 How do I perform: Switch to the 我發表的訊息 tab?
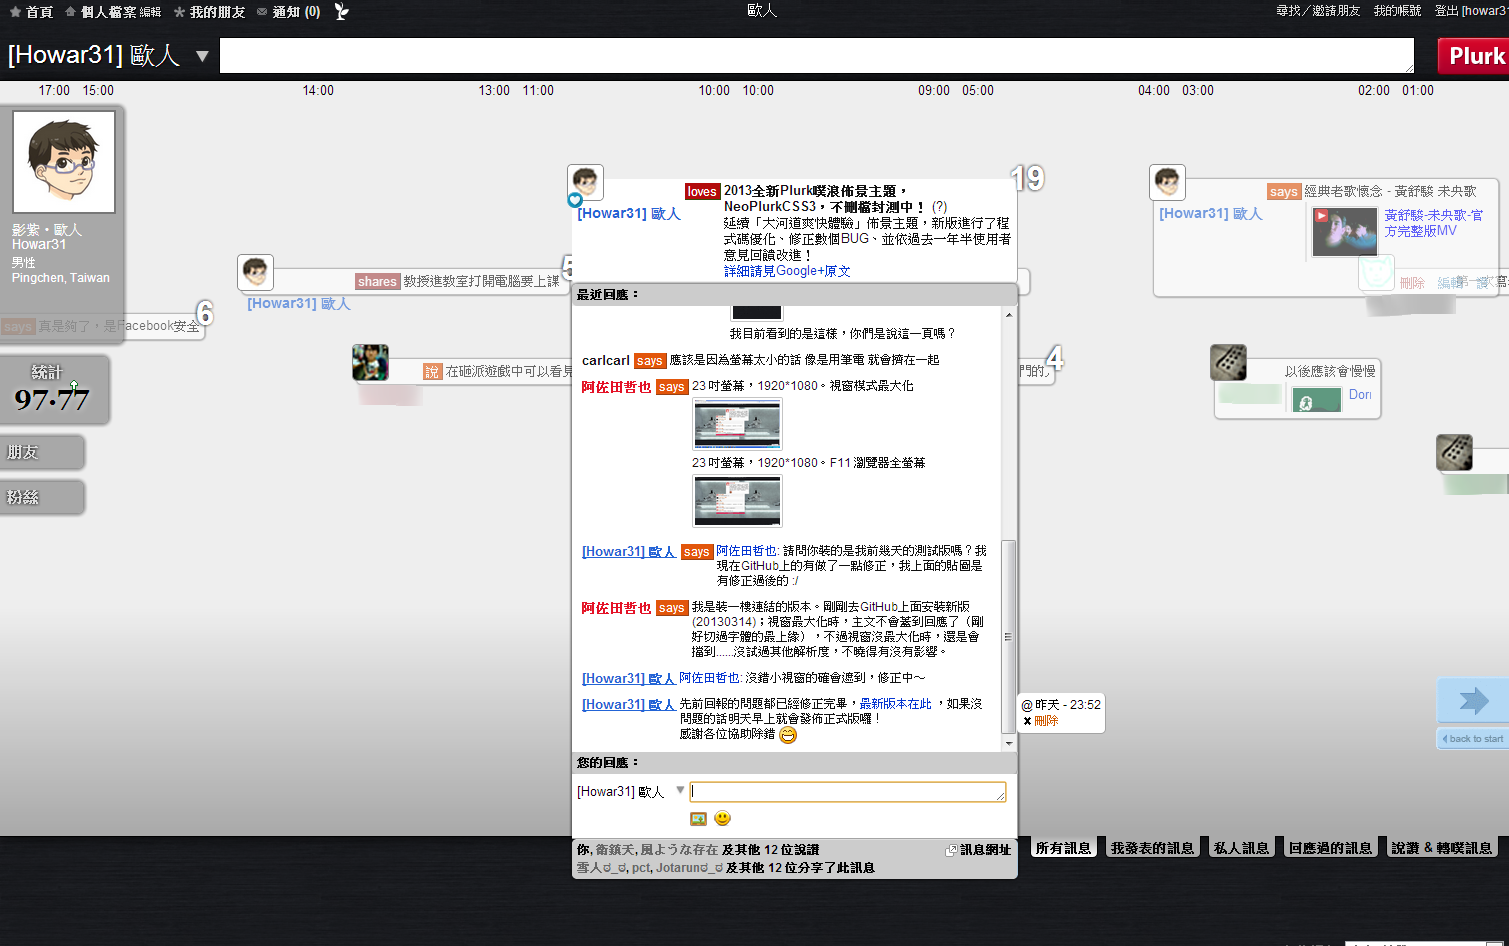[x=1152, y=848]
